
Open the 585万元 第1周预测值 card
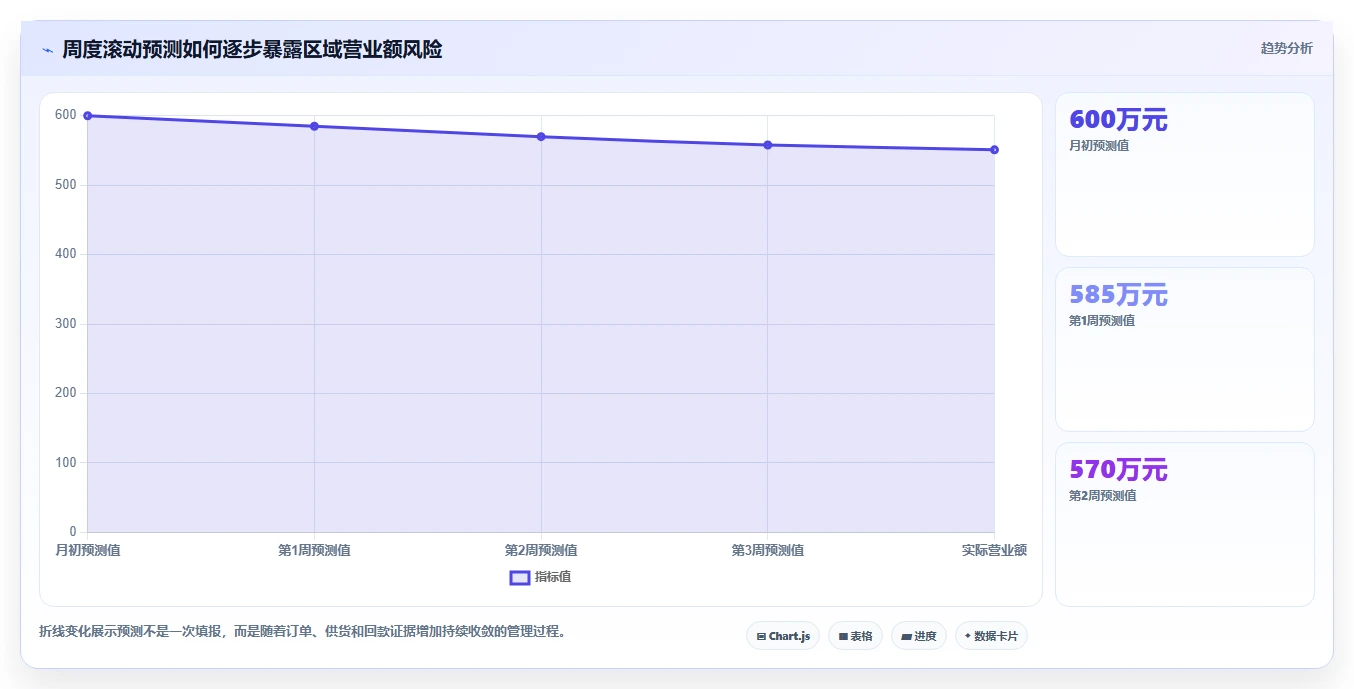pos(1185,350)
